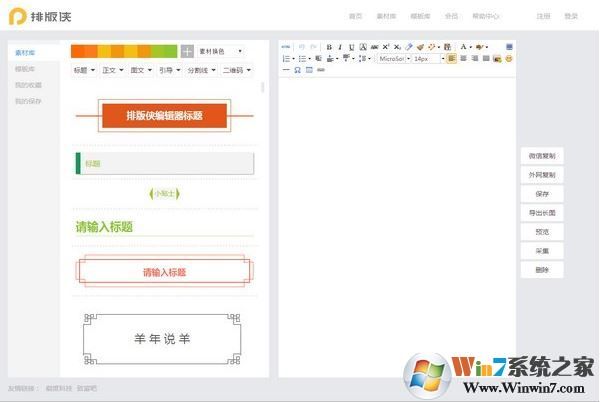Click the redo arrow icon
This screenshot has height=402, width=601.
[313, 47]
